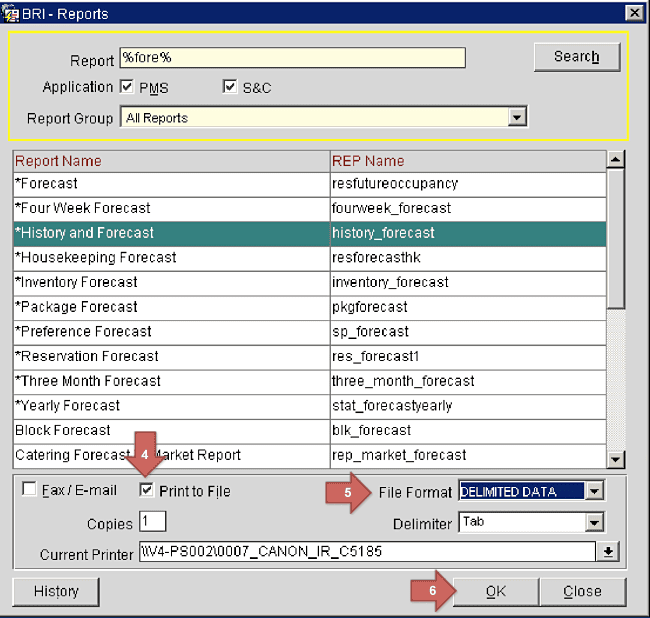Click the report list vertical scrollbar track
650x618 pixels.
click(616, 380)
